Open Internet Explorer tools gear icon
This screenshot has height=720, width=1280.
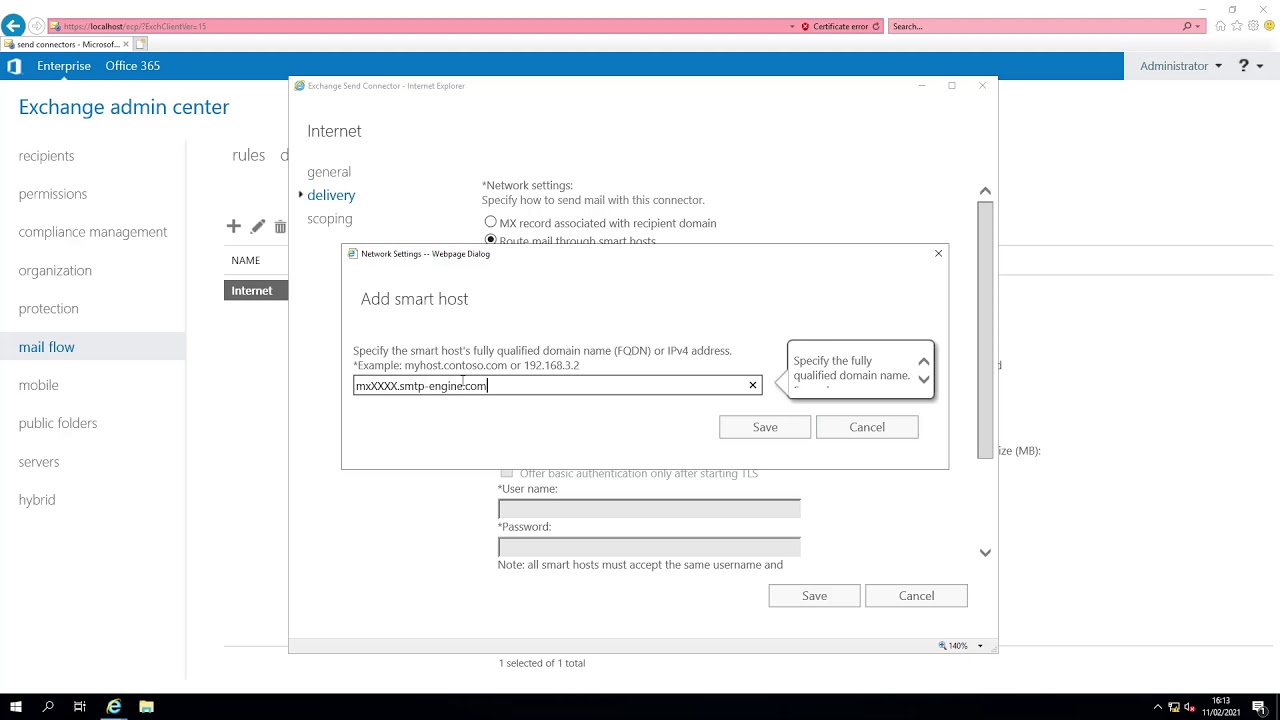pyautogui.click(x=1253, y=26)
